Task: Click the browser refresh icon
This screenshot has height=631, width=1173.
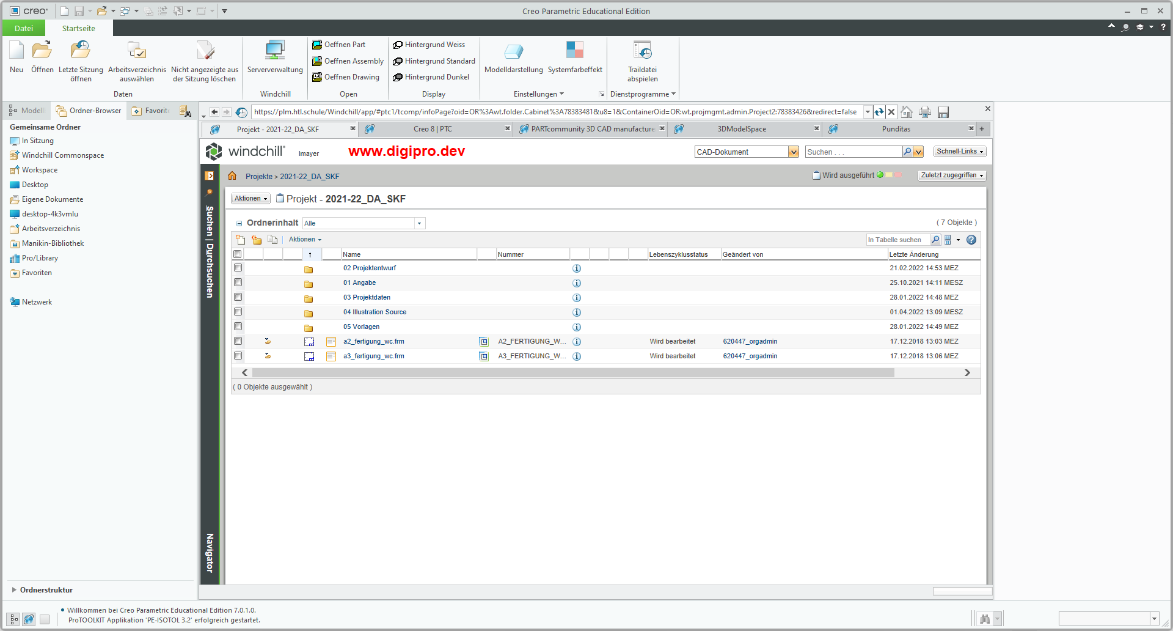Action: click(879, 112)
